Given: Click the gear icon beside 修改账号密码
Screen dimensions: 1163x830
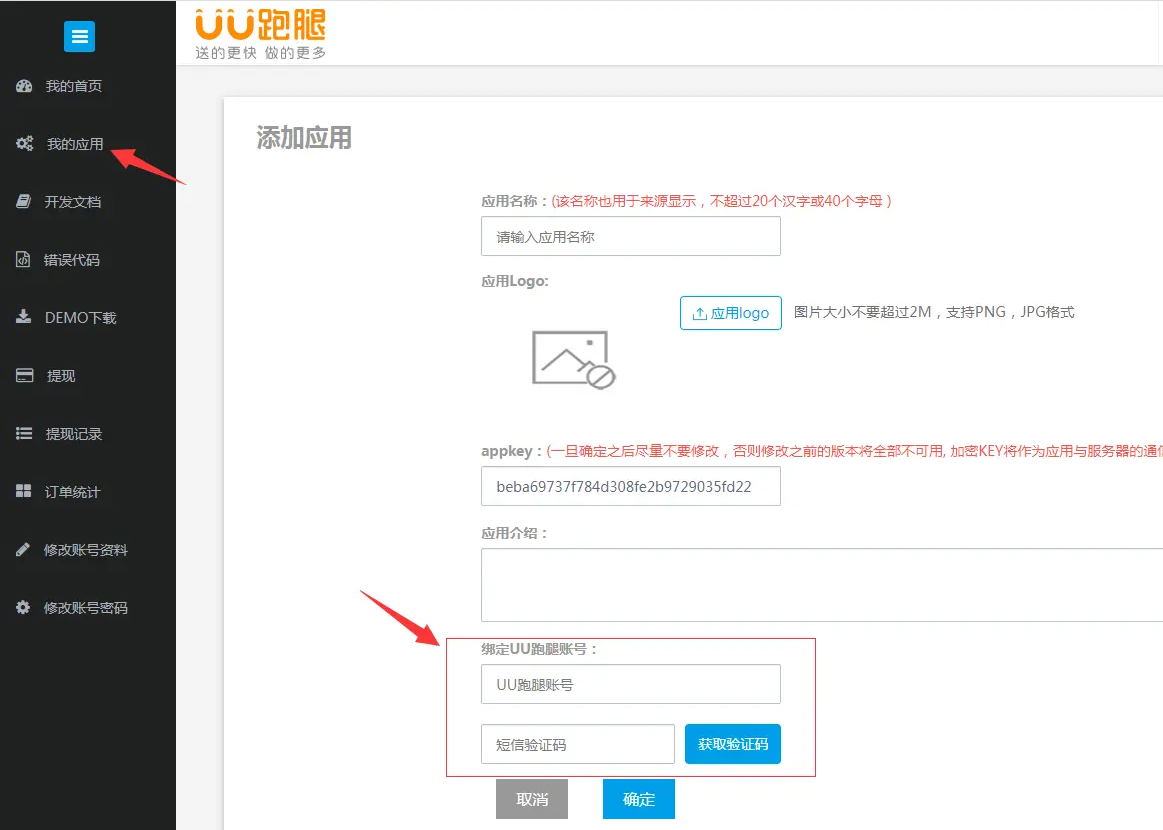Looking at the screenshot, I should point(23,607).
